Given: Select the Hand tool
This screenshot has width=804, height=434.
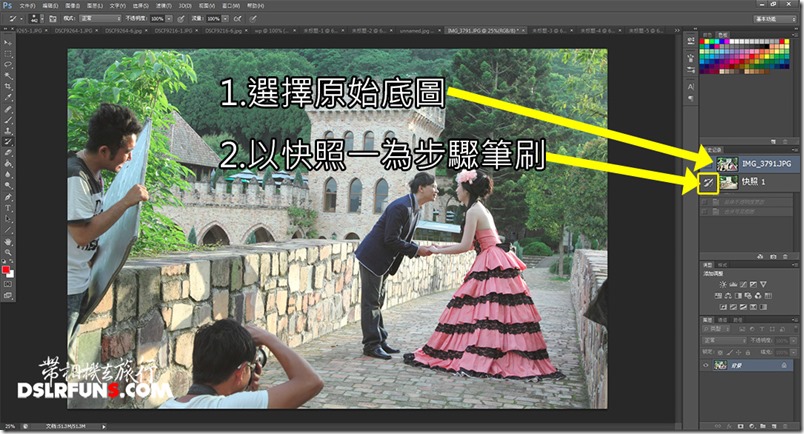Looking at the screenshot, I should [7, 241].
